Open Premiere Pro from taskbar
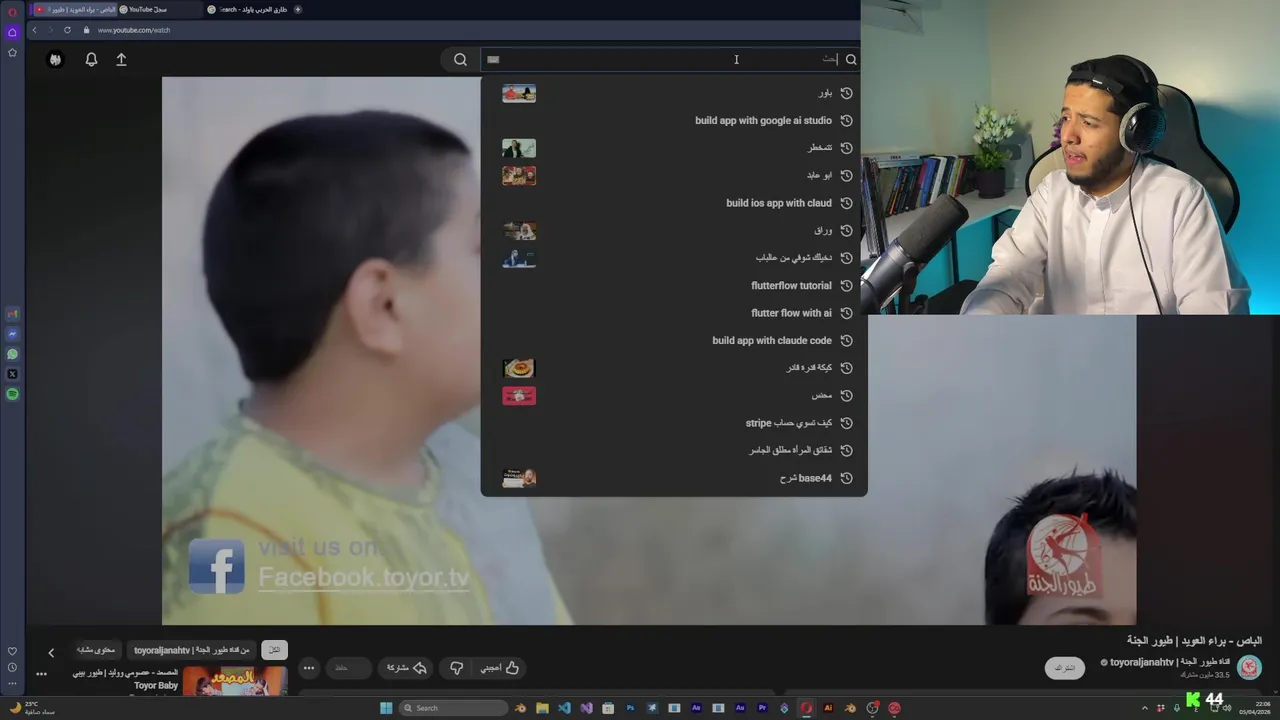Screen dimensions: 1280x720 pyautogui.click(x=762, y=708)
